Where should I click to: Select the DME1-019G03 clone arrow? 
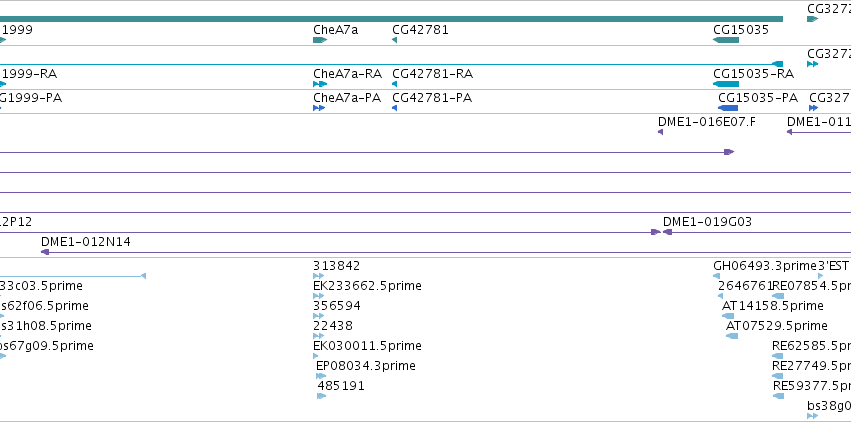point(668,232)
